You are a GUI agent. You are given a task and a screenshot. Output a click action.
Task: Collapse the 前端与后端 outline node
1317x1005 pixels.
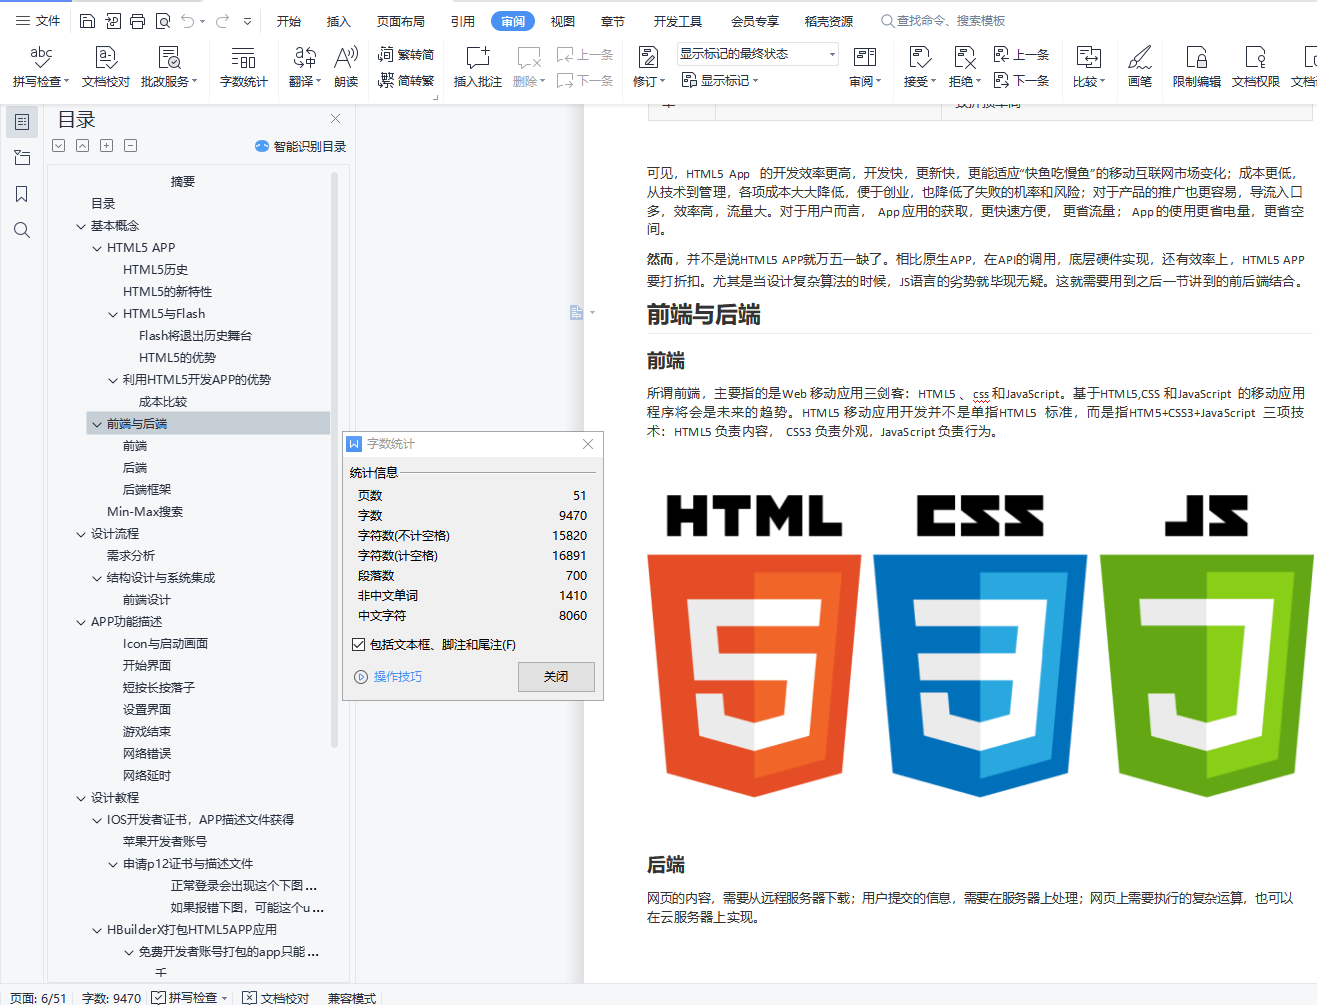97,424
